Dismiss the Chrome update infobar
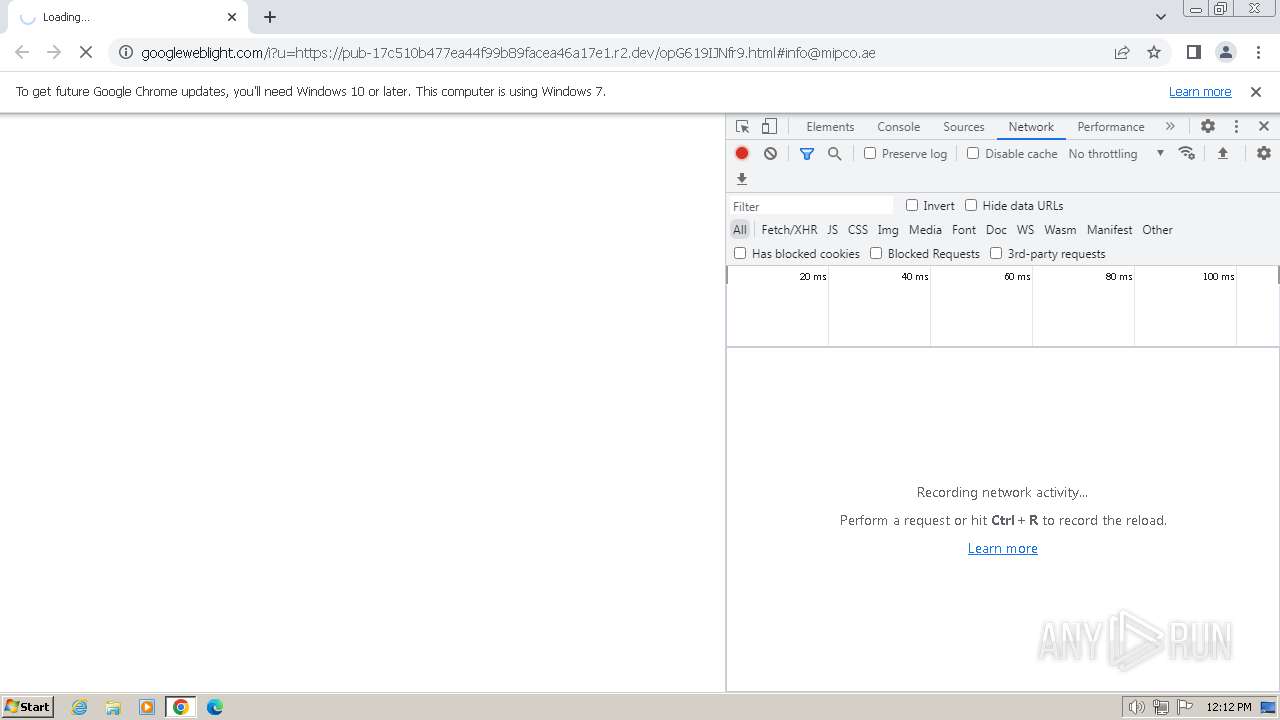1280x720 pixels. click(1256, 92)
